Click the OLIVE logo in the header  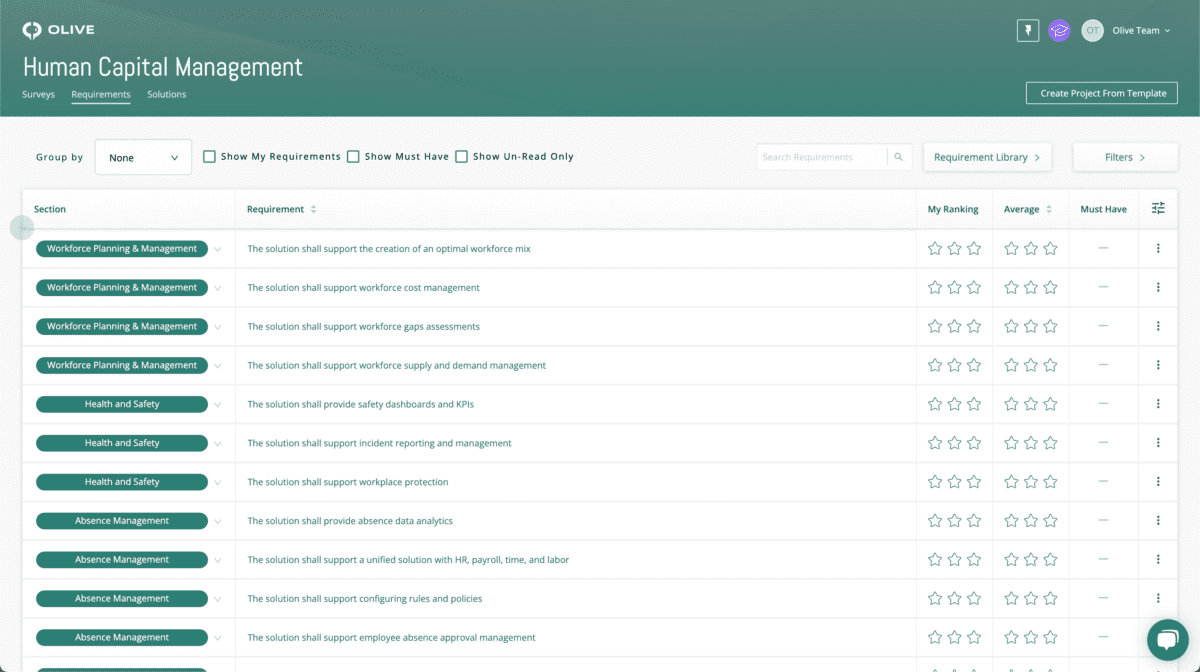click(x=58, y=29)
